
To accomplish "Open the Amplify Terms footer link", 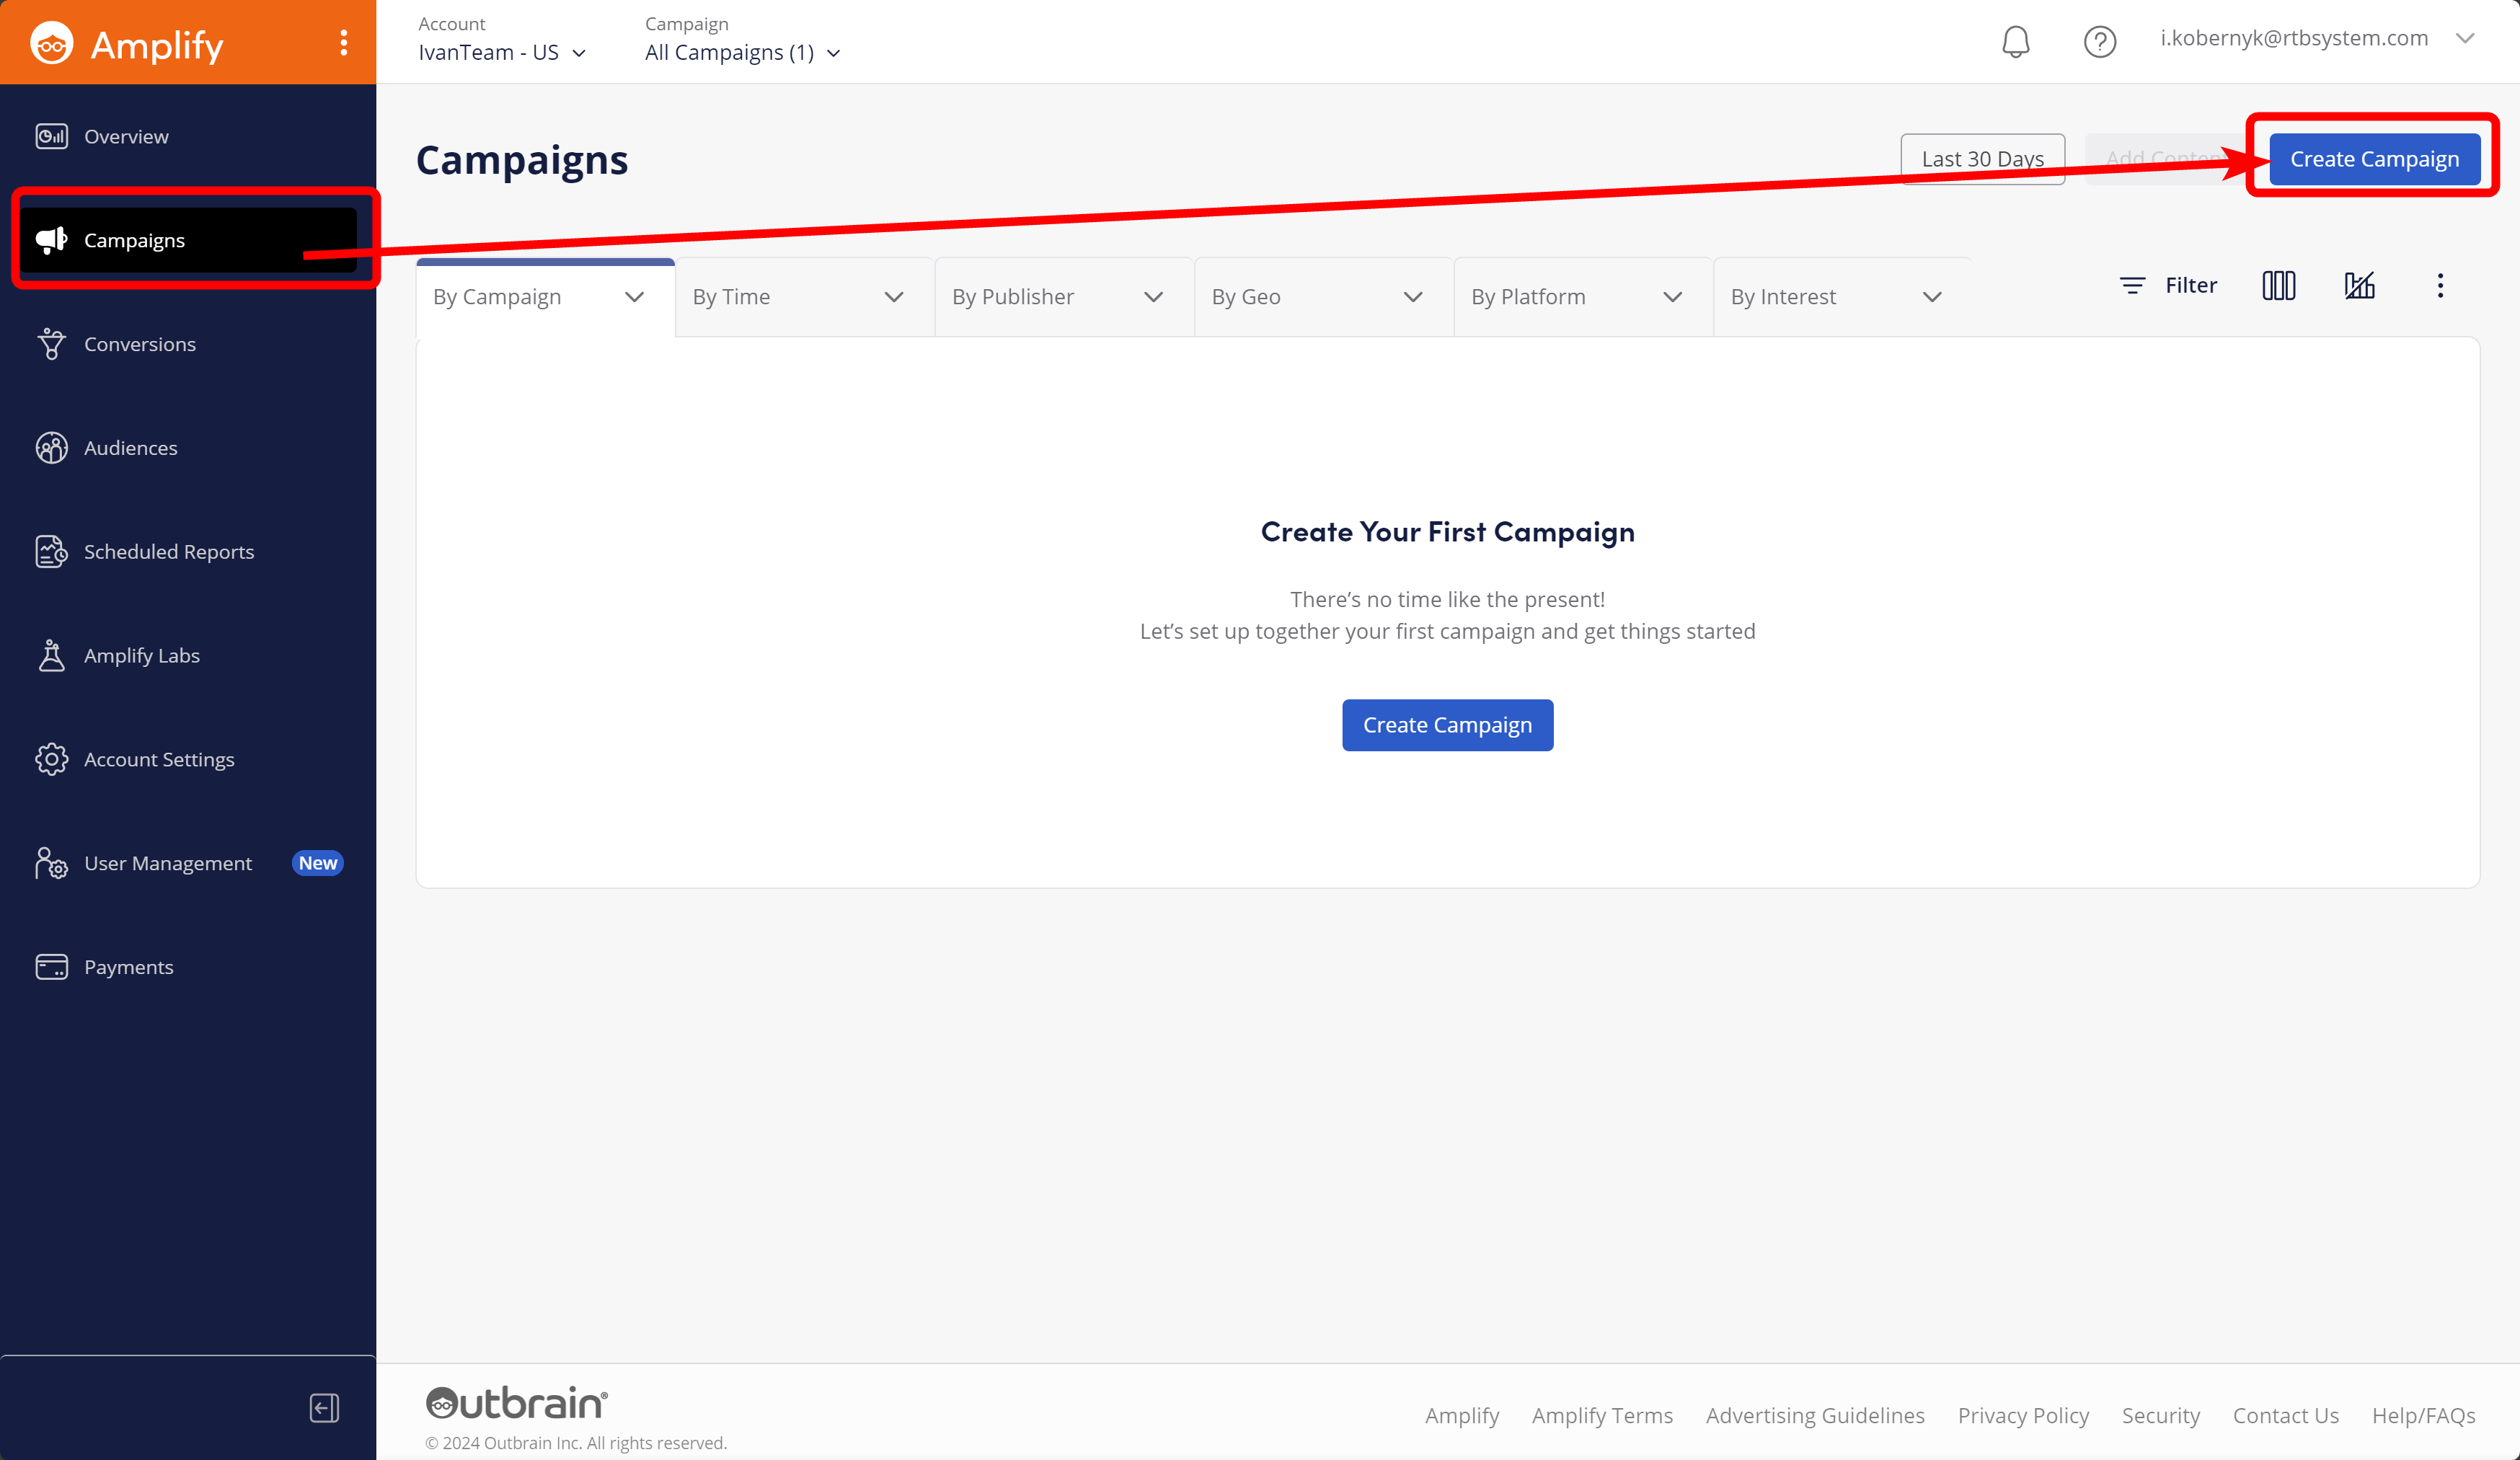I will point(1602,1415).
